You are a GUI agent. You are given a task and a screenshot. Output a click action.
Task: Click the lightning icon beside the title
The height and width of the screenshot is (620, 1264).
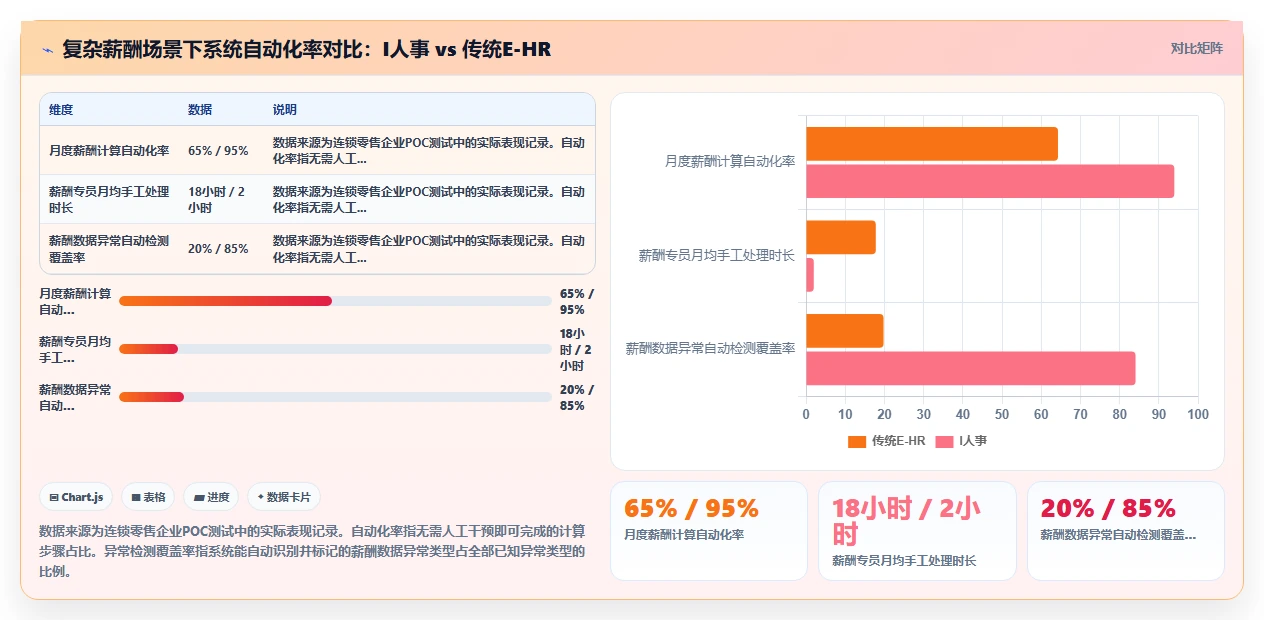48,49
